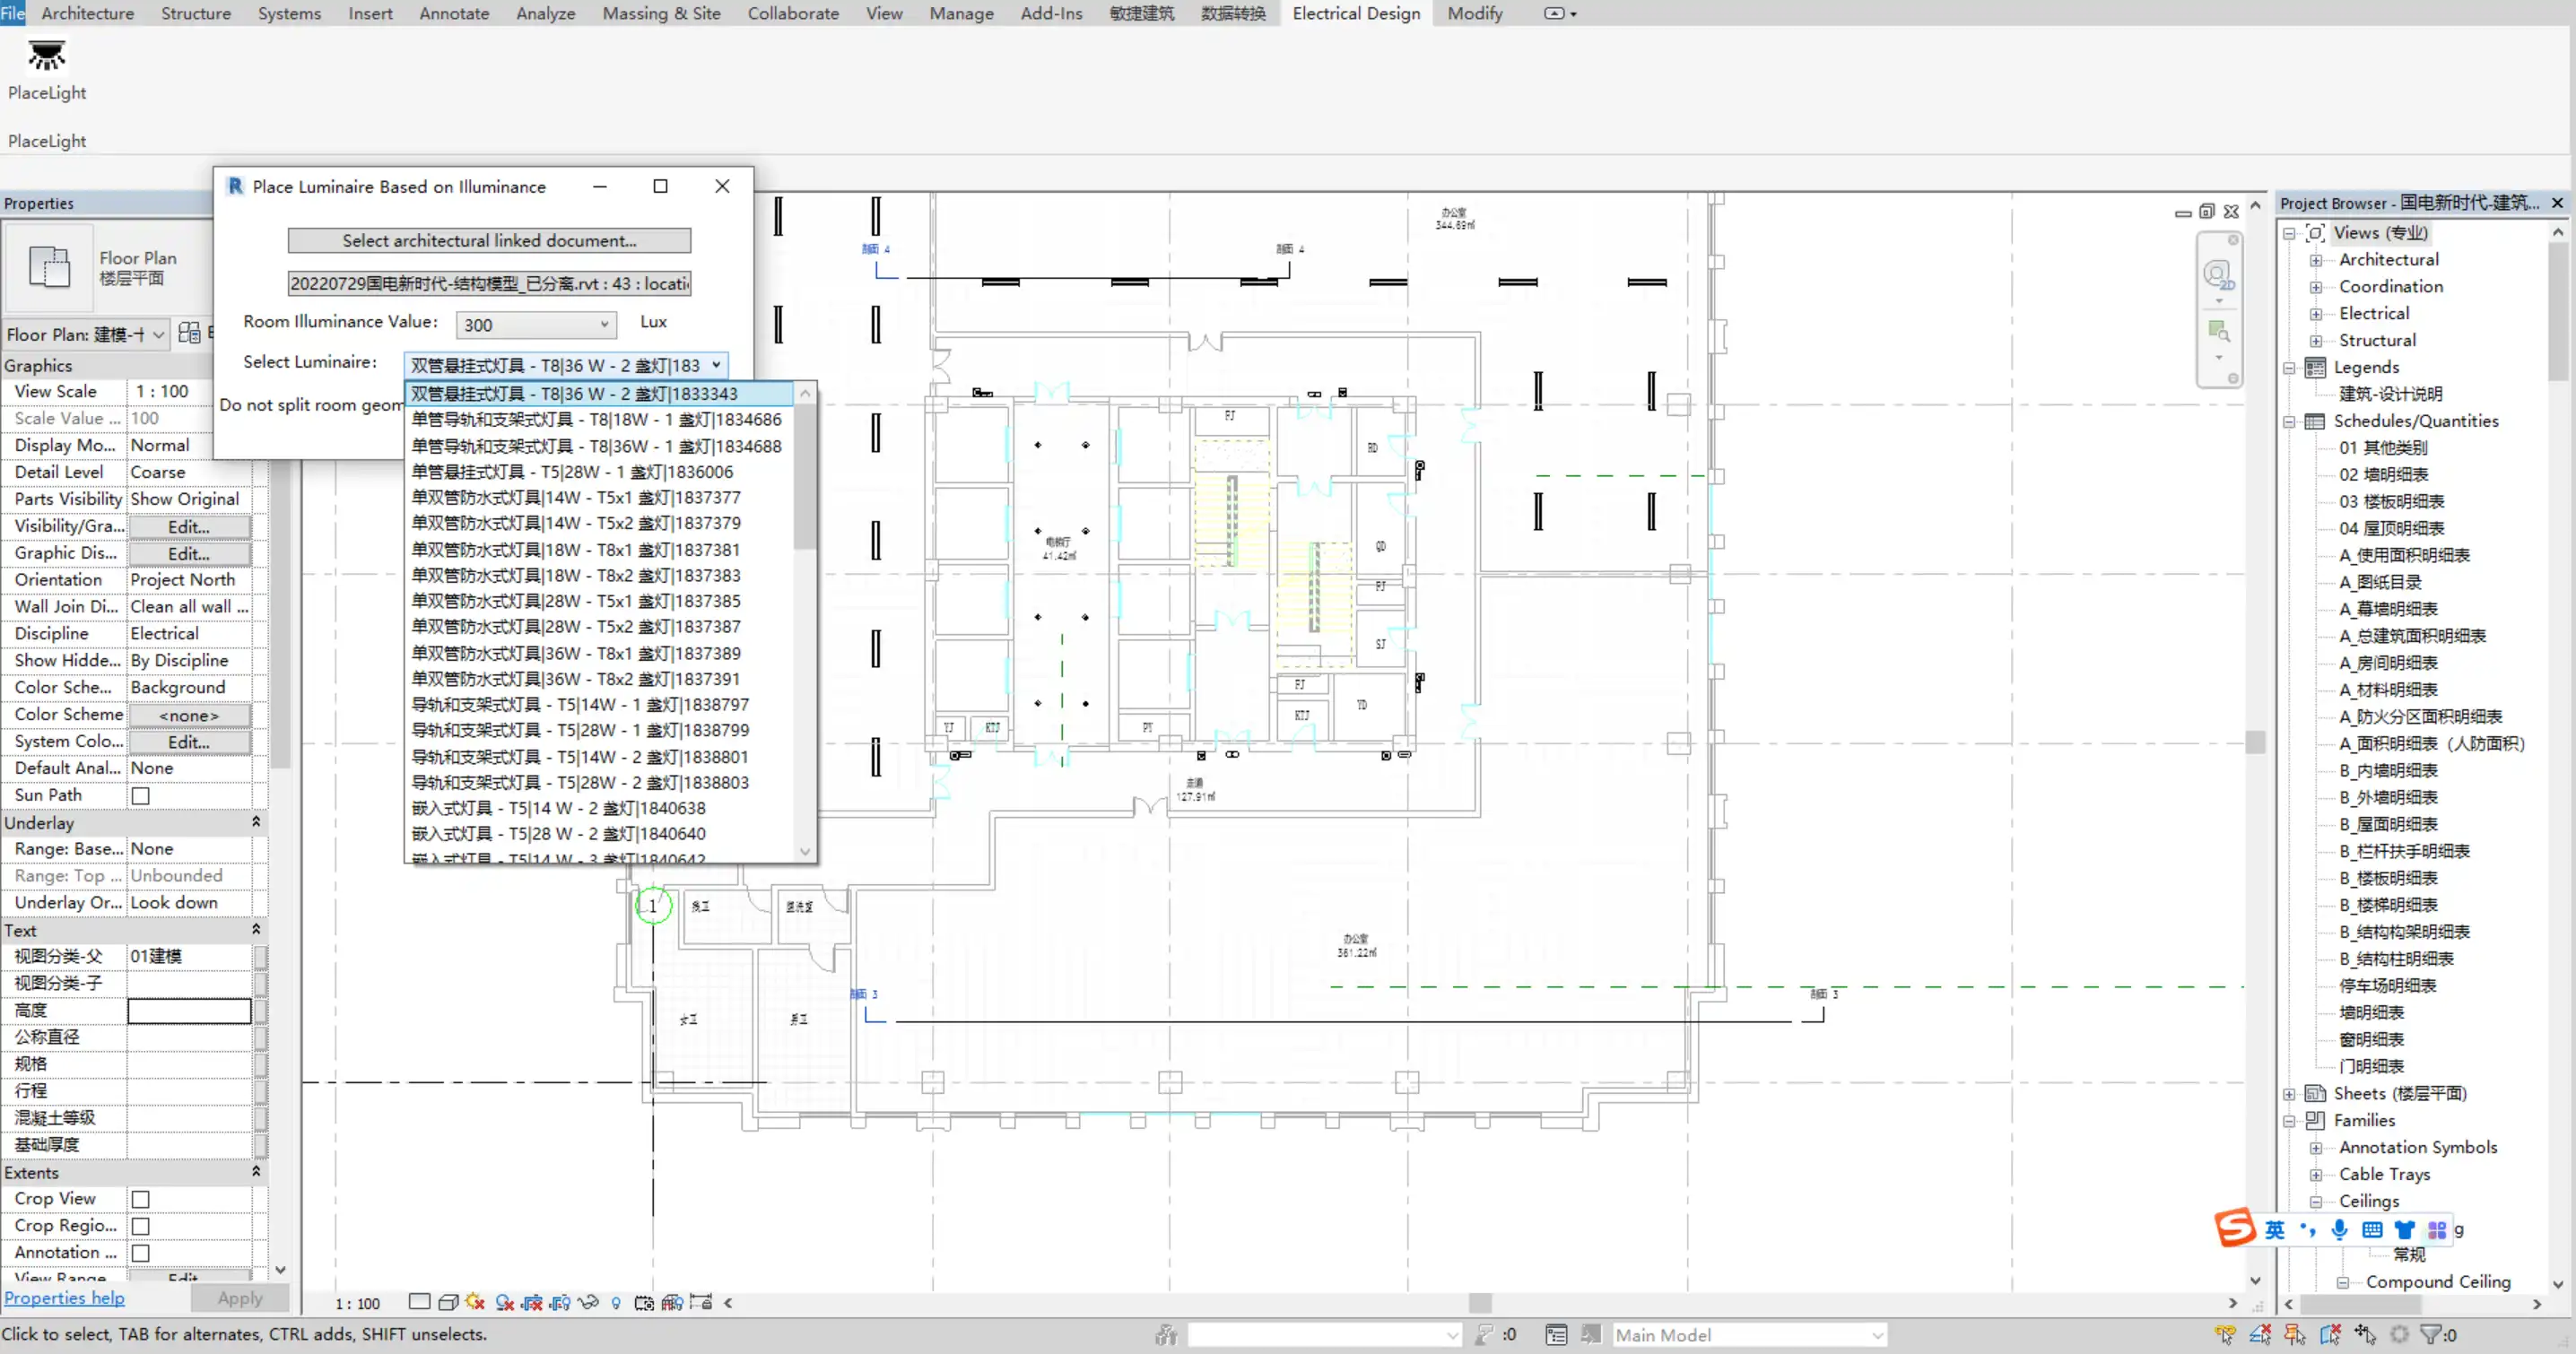This screenshot has width=2576, height=1354.
Task: Toggle Sun Path off icon in view bar
Action: (475, 1303)
